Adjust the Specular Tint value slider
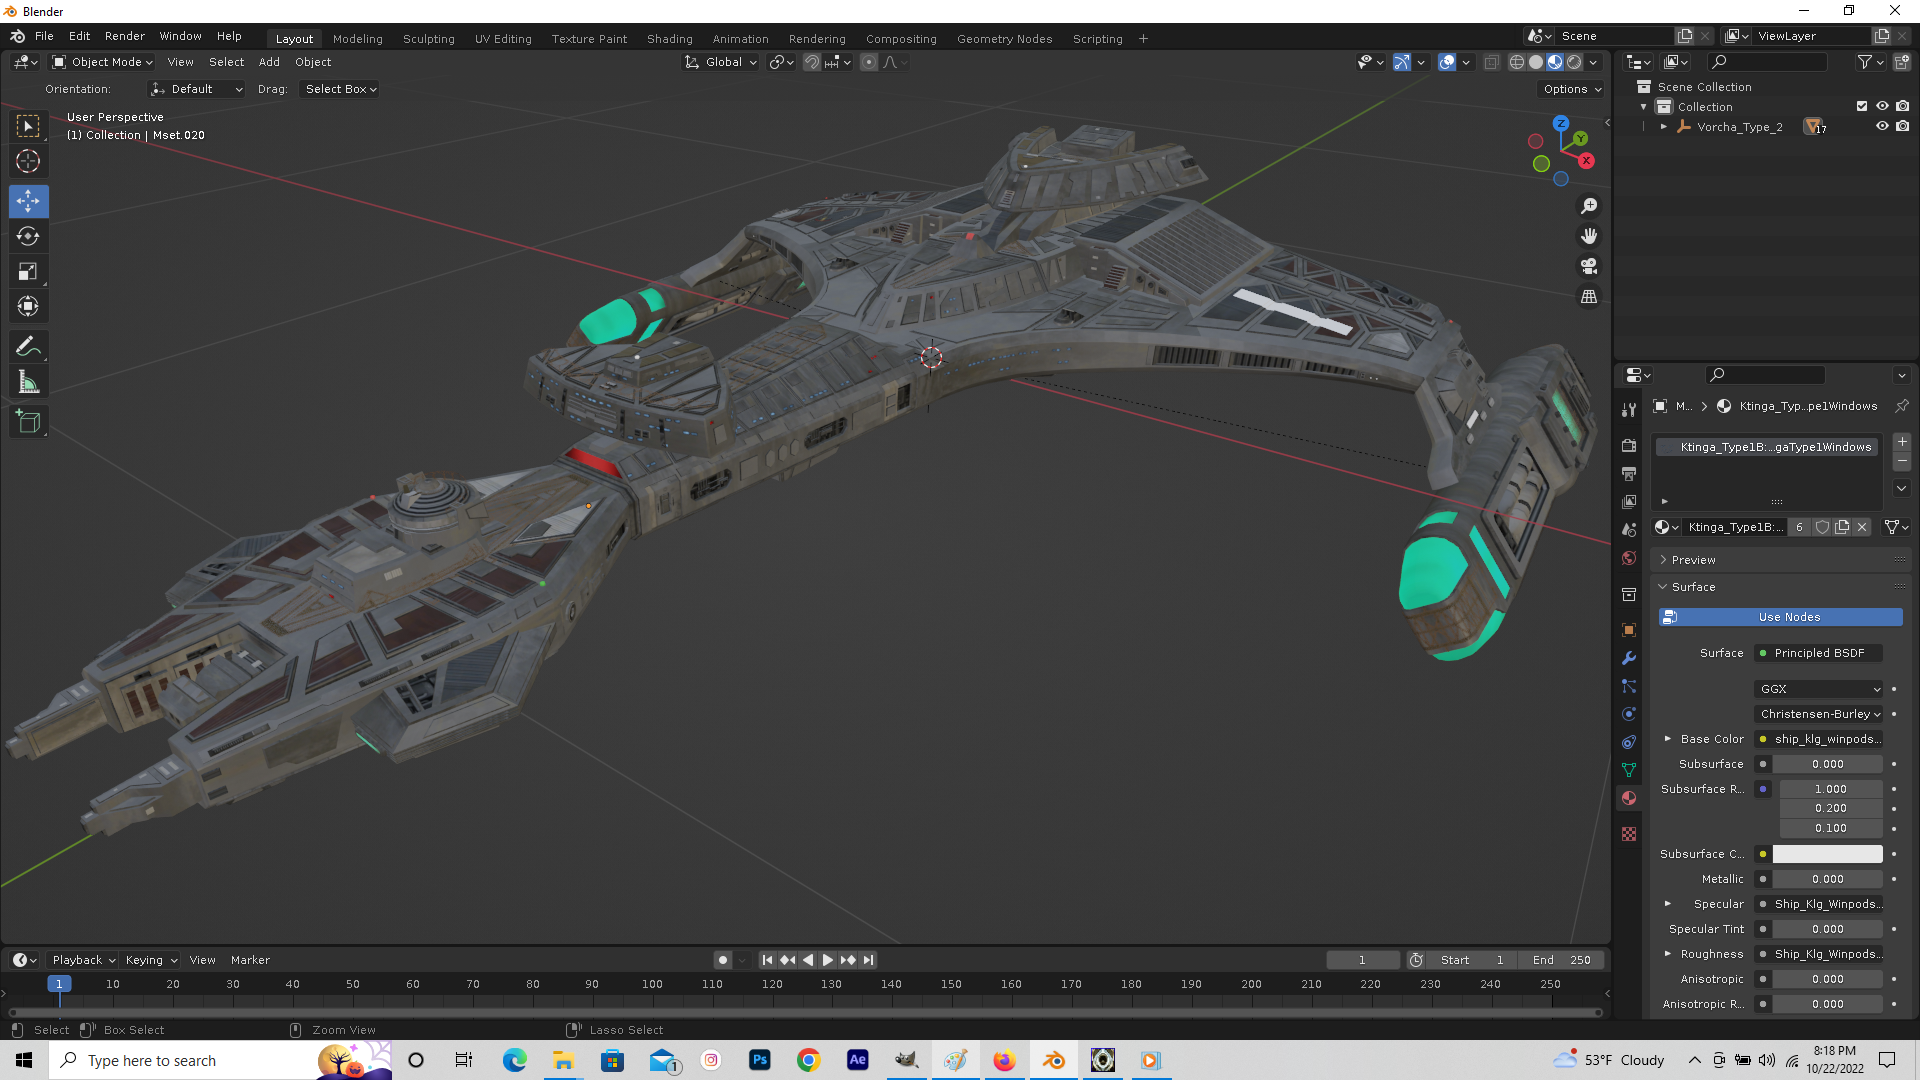Viewport: 1920px width, 1080px height. click(x=1827, y=929)
